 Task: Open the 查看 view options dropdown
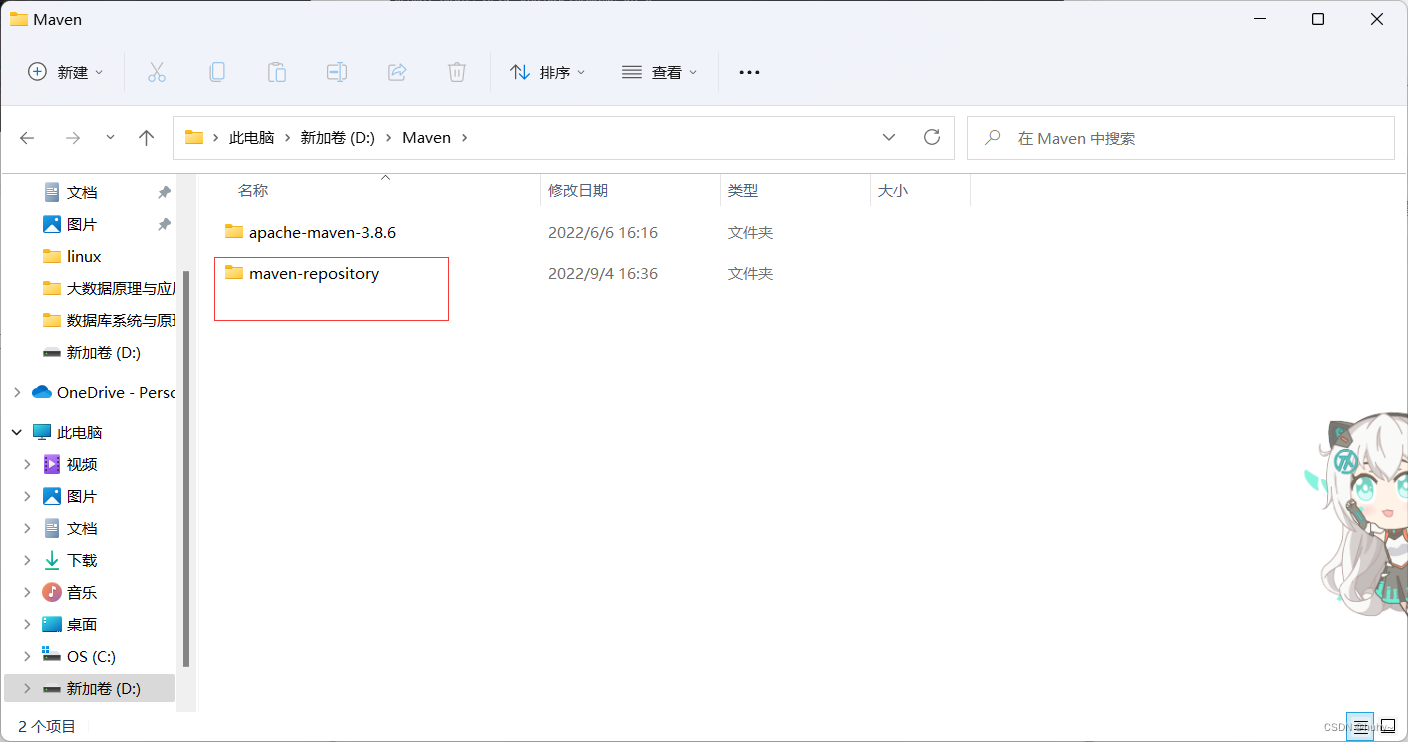coord(659,71)
